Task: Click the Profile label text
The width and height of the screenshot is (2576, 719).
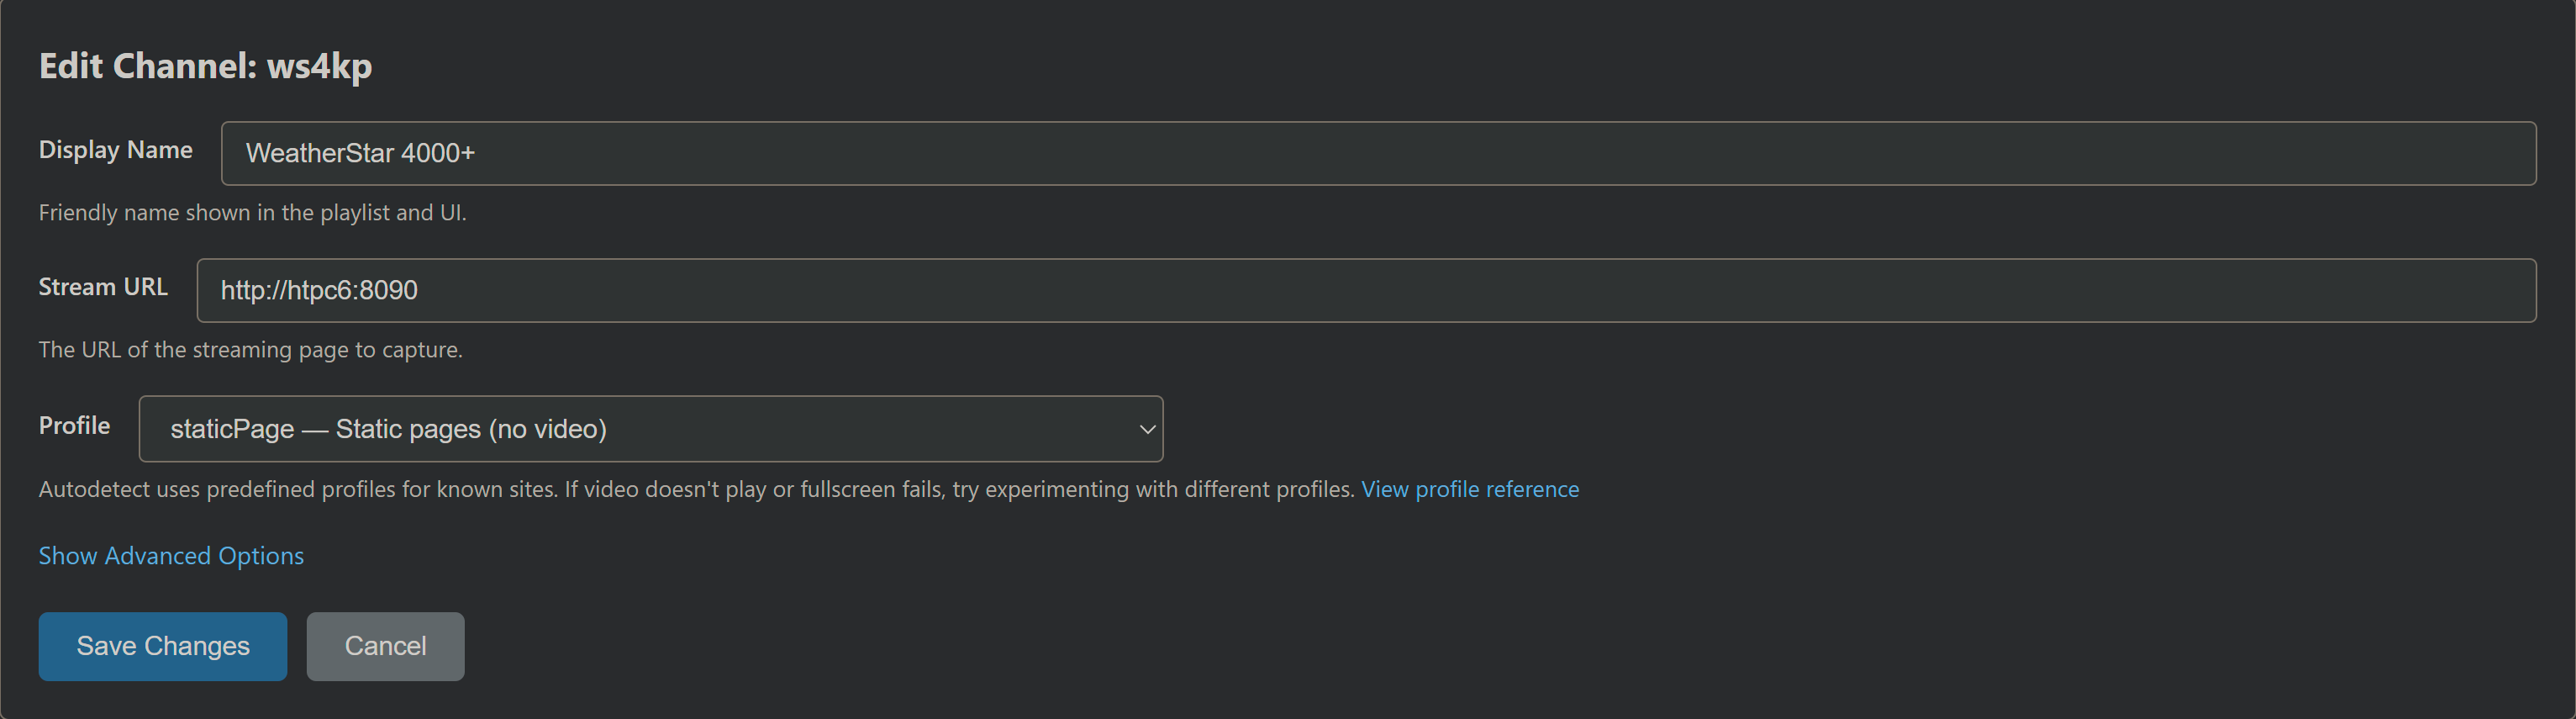Action: point(74,425)
